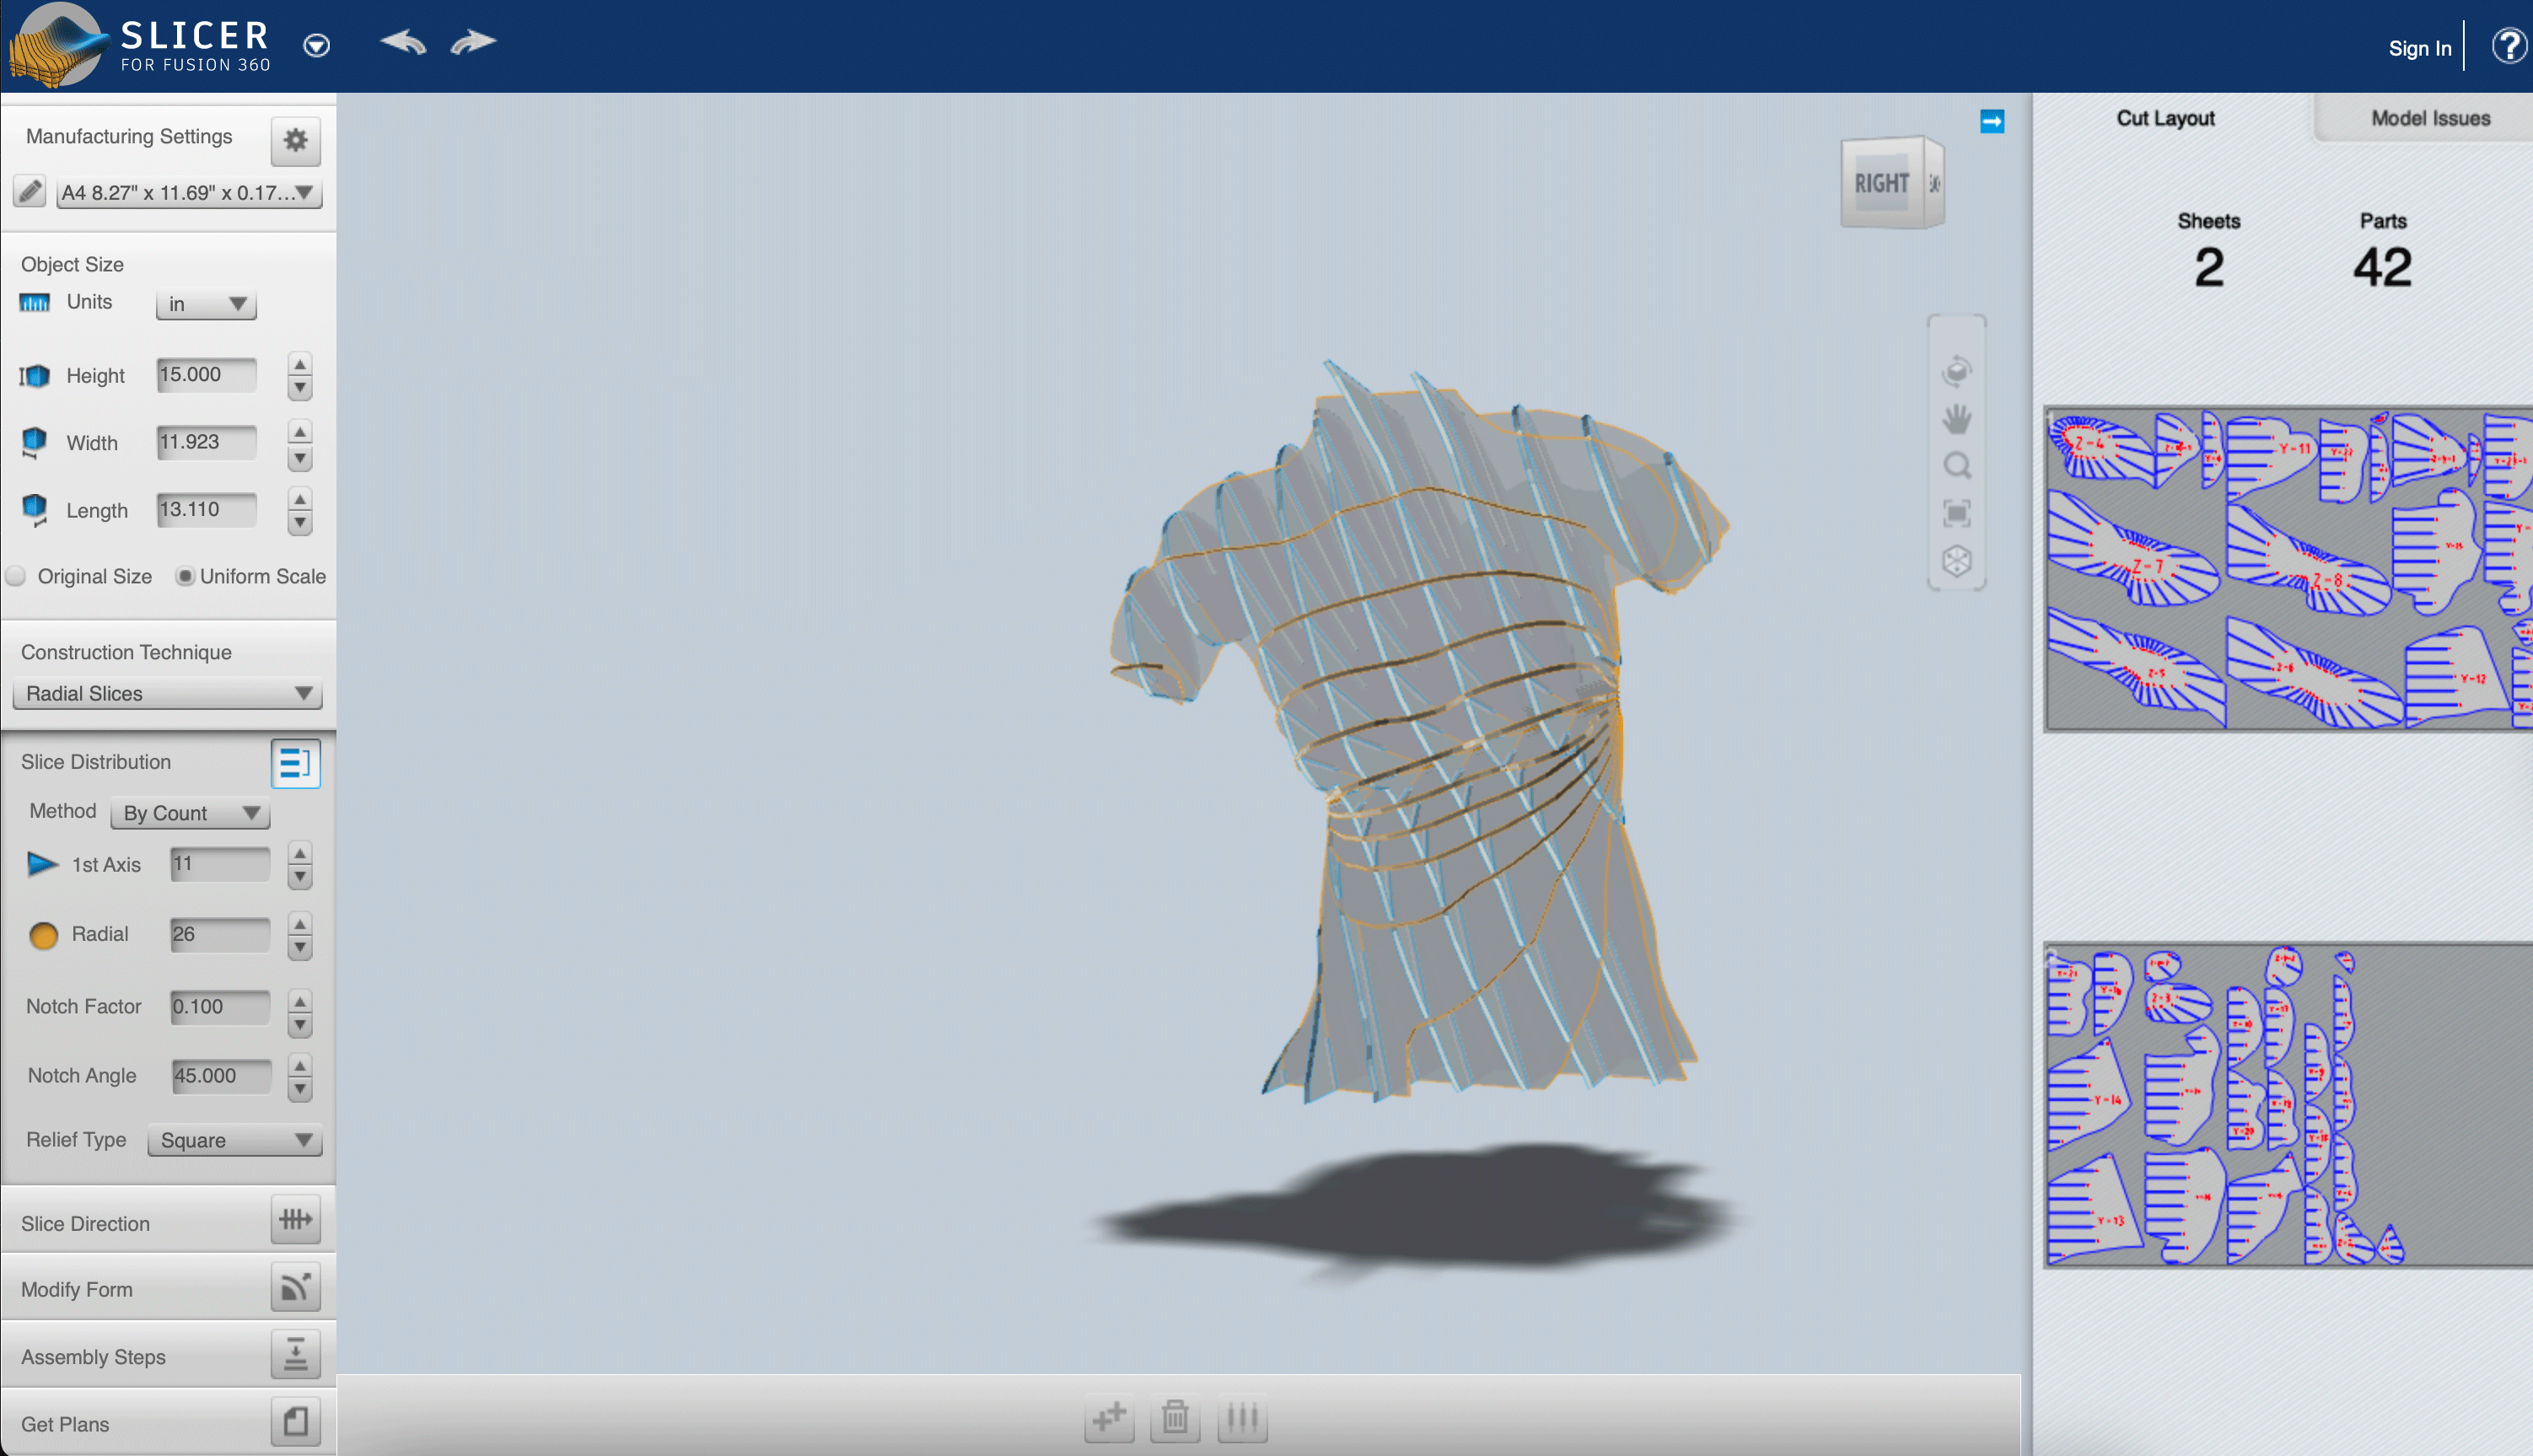Open Modify Form tool icon
Screen dimensions: 2533x1456
click(x=295, y=1288)
